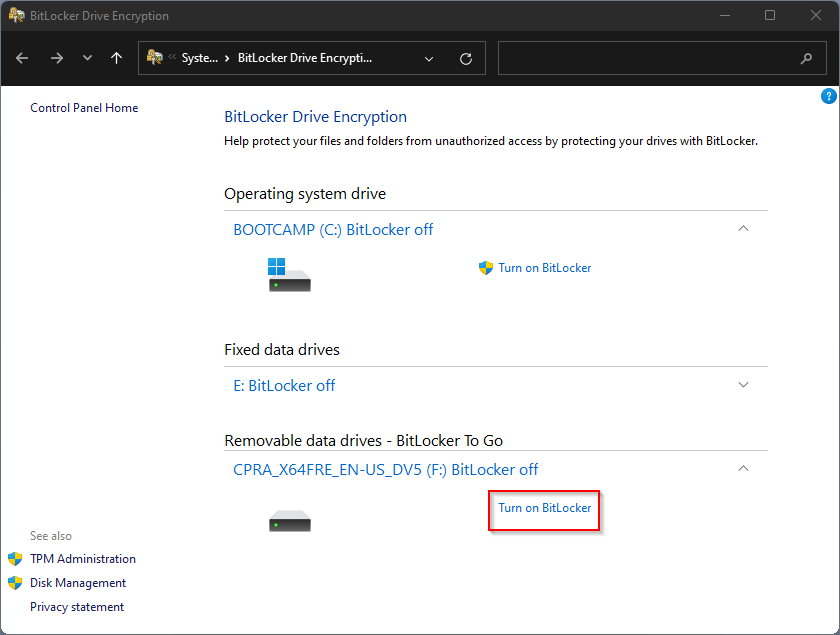Screen dimensions: 840x635
Task: Click BOOTCAMP (C:) BitLocker off link
Action: coord(333,229)
